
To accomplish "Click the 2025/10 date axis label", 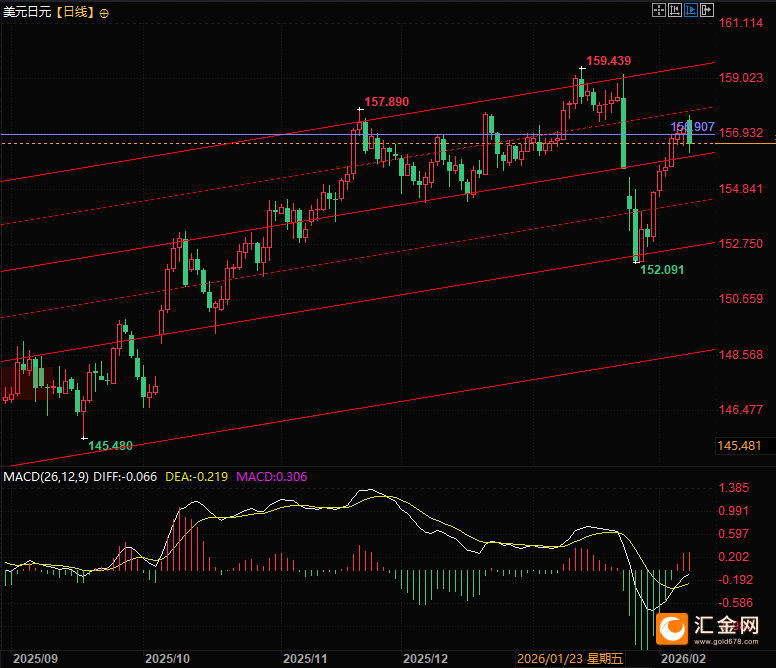I will 167,659.
